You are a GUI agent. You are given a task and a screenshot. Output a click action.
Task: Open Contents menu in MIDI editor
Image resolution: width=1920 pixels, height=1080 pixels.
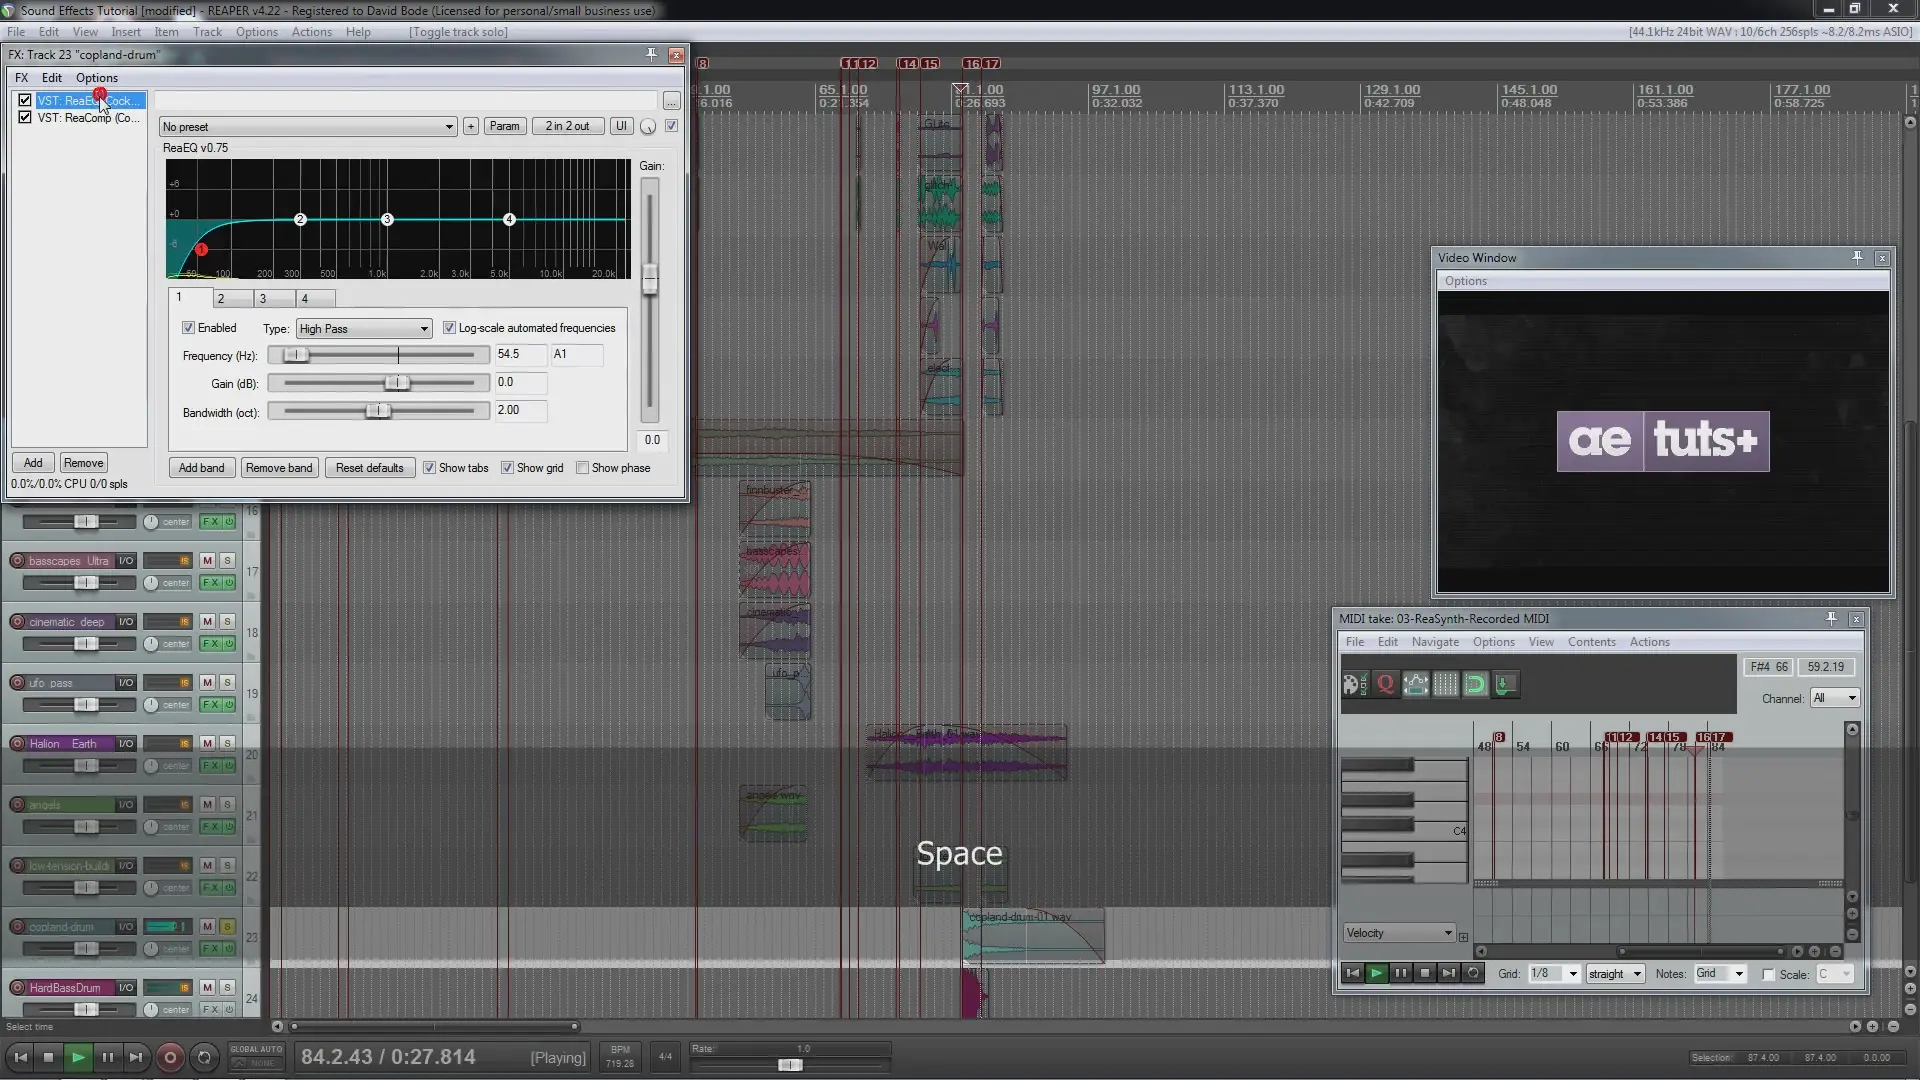pyautogui.click(x=1591, y=643)
